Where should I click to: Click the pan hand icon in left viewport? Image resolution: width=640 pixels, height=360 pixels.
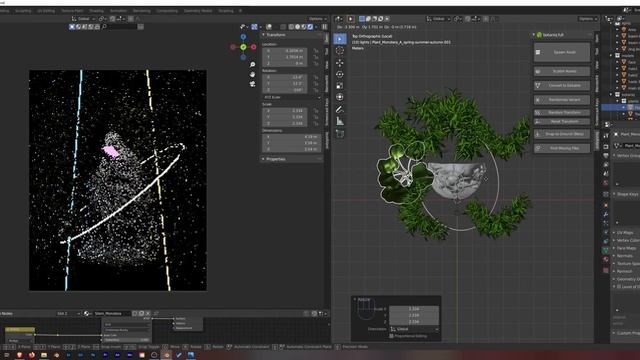(x=253, y=74)
